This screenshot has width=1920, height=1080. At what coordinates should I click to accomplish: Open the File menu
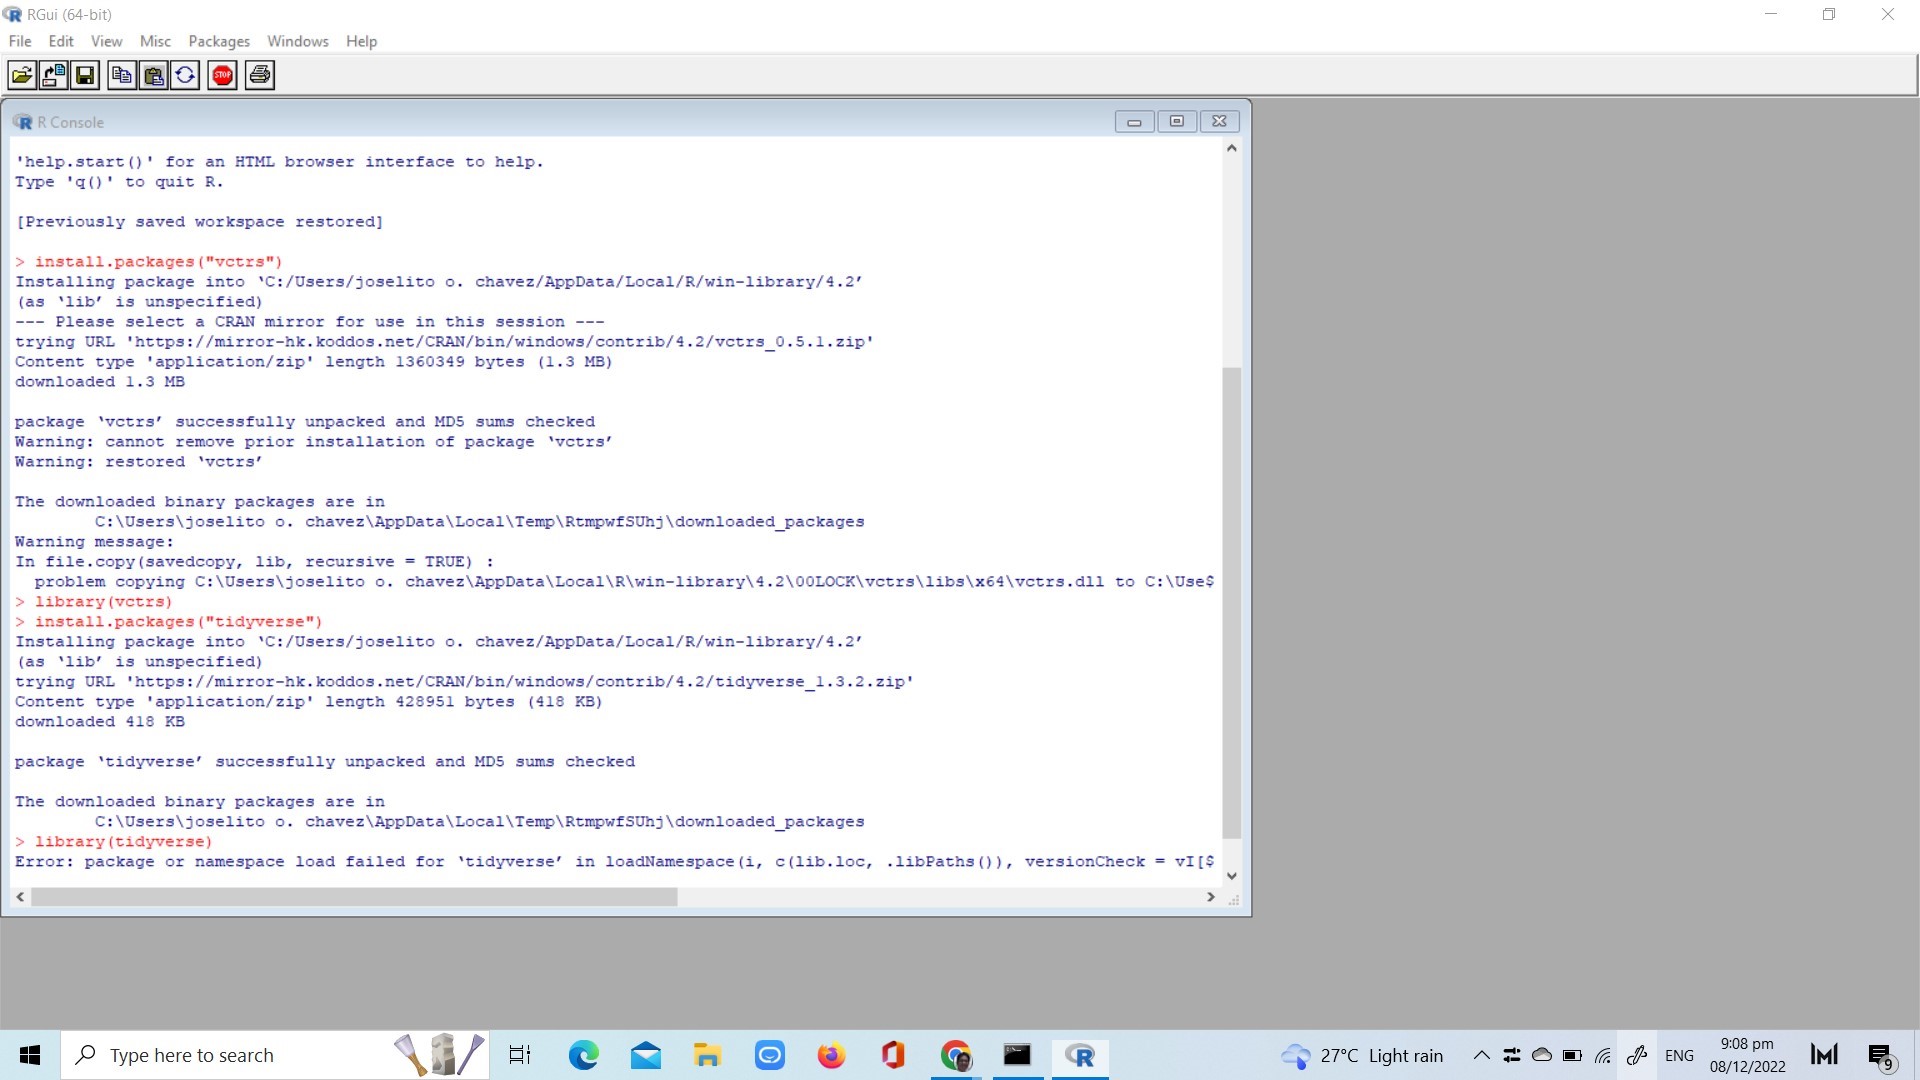point(19,41)
